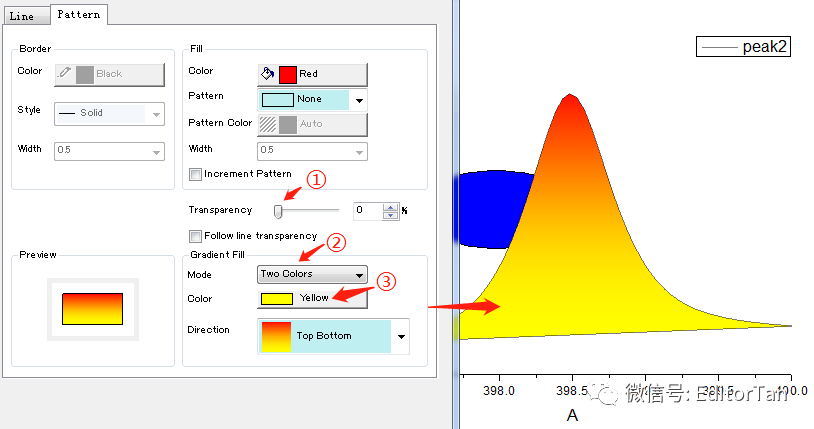Increase transparency with the up spinner arrow

tap(390, 207)
